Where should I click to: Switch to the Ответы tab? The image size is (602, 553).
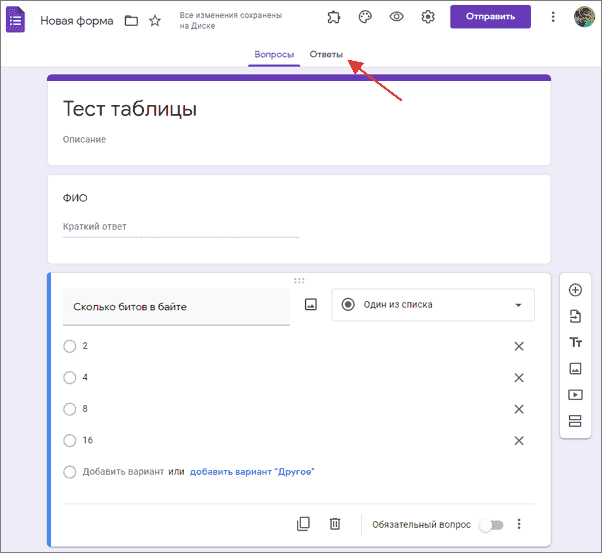(x=326, y=55)
